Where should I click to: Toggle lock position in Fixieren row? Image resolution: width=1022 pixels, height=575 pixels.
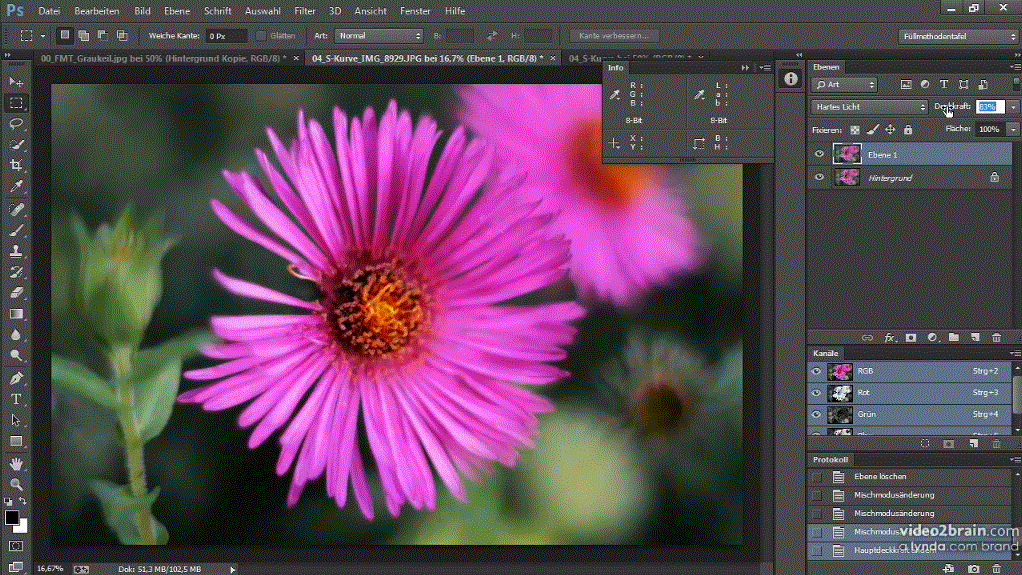(890, 130)
